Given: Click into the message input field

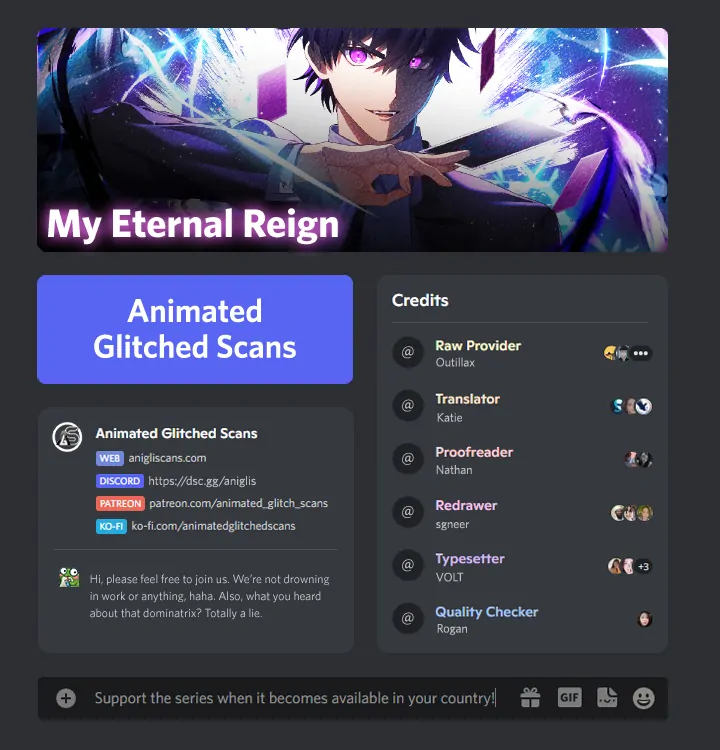Looking at the screenshot, I should (295, 698).
